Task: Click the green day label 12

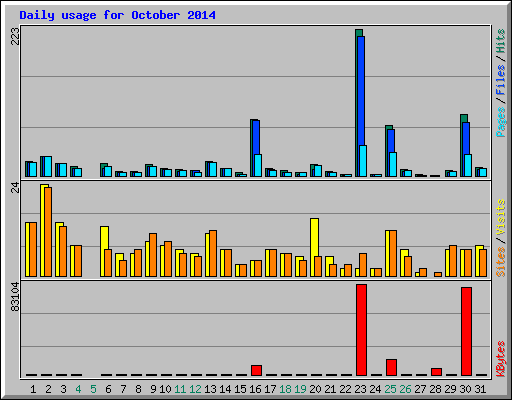Action: pyautogui.click(x=195, y=389)
